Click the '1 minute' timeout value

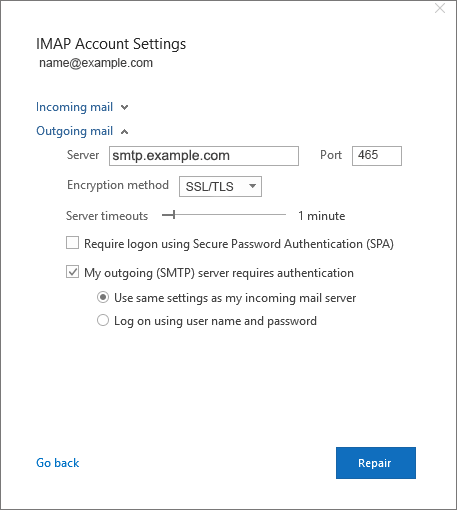point(322,216)
